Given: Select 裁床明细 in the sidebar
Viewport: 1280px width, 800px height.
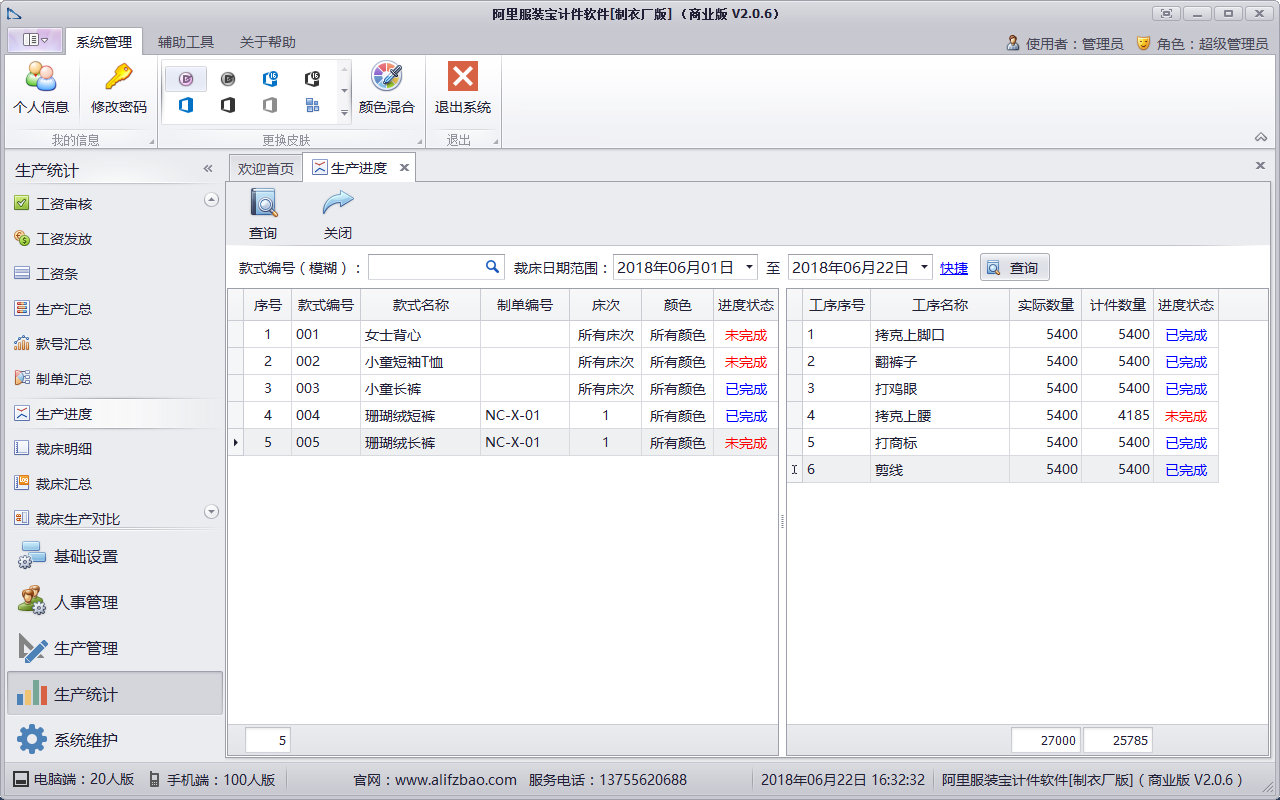Looking at the screenshot, I should tap(64, 449).
